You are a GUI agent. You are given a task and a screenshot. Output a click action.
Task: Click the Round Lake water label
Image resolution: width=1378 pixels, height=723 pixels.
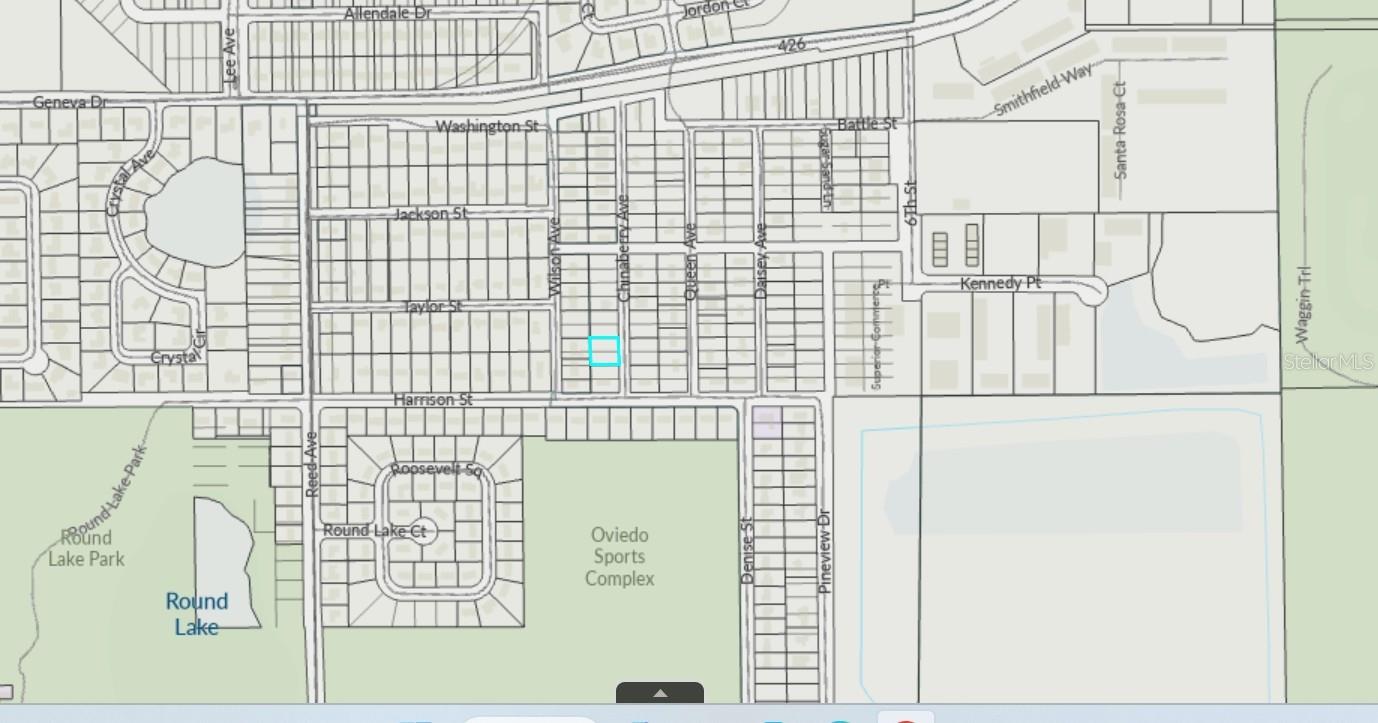[x=196, y=613]
